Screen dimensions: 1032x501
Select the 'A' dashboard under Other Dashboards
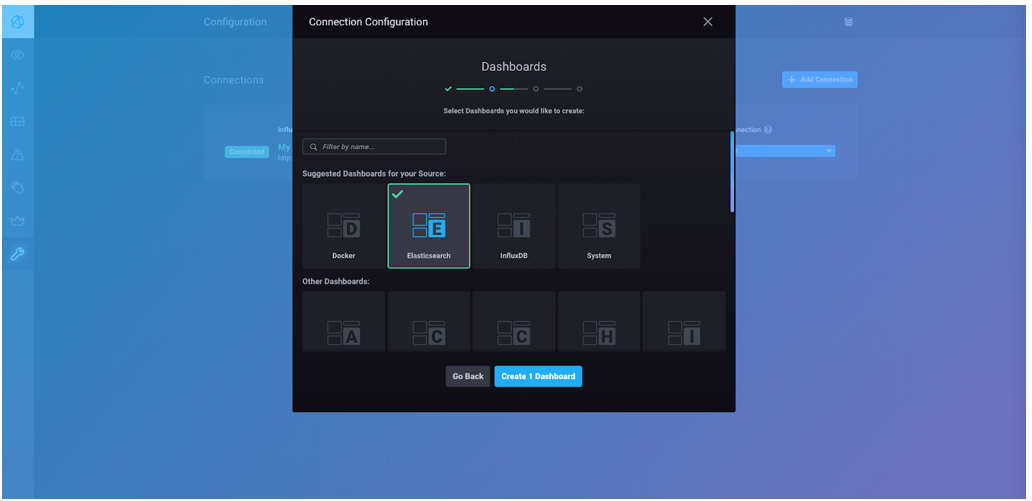pos(344,322)
